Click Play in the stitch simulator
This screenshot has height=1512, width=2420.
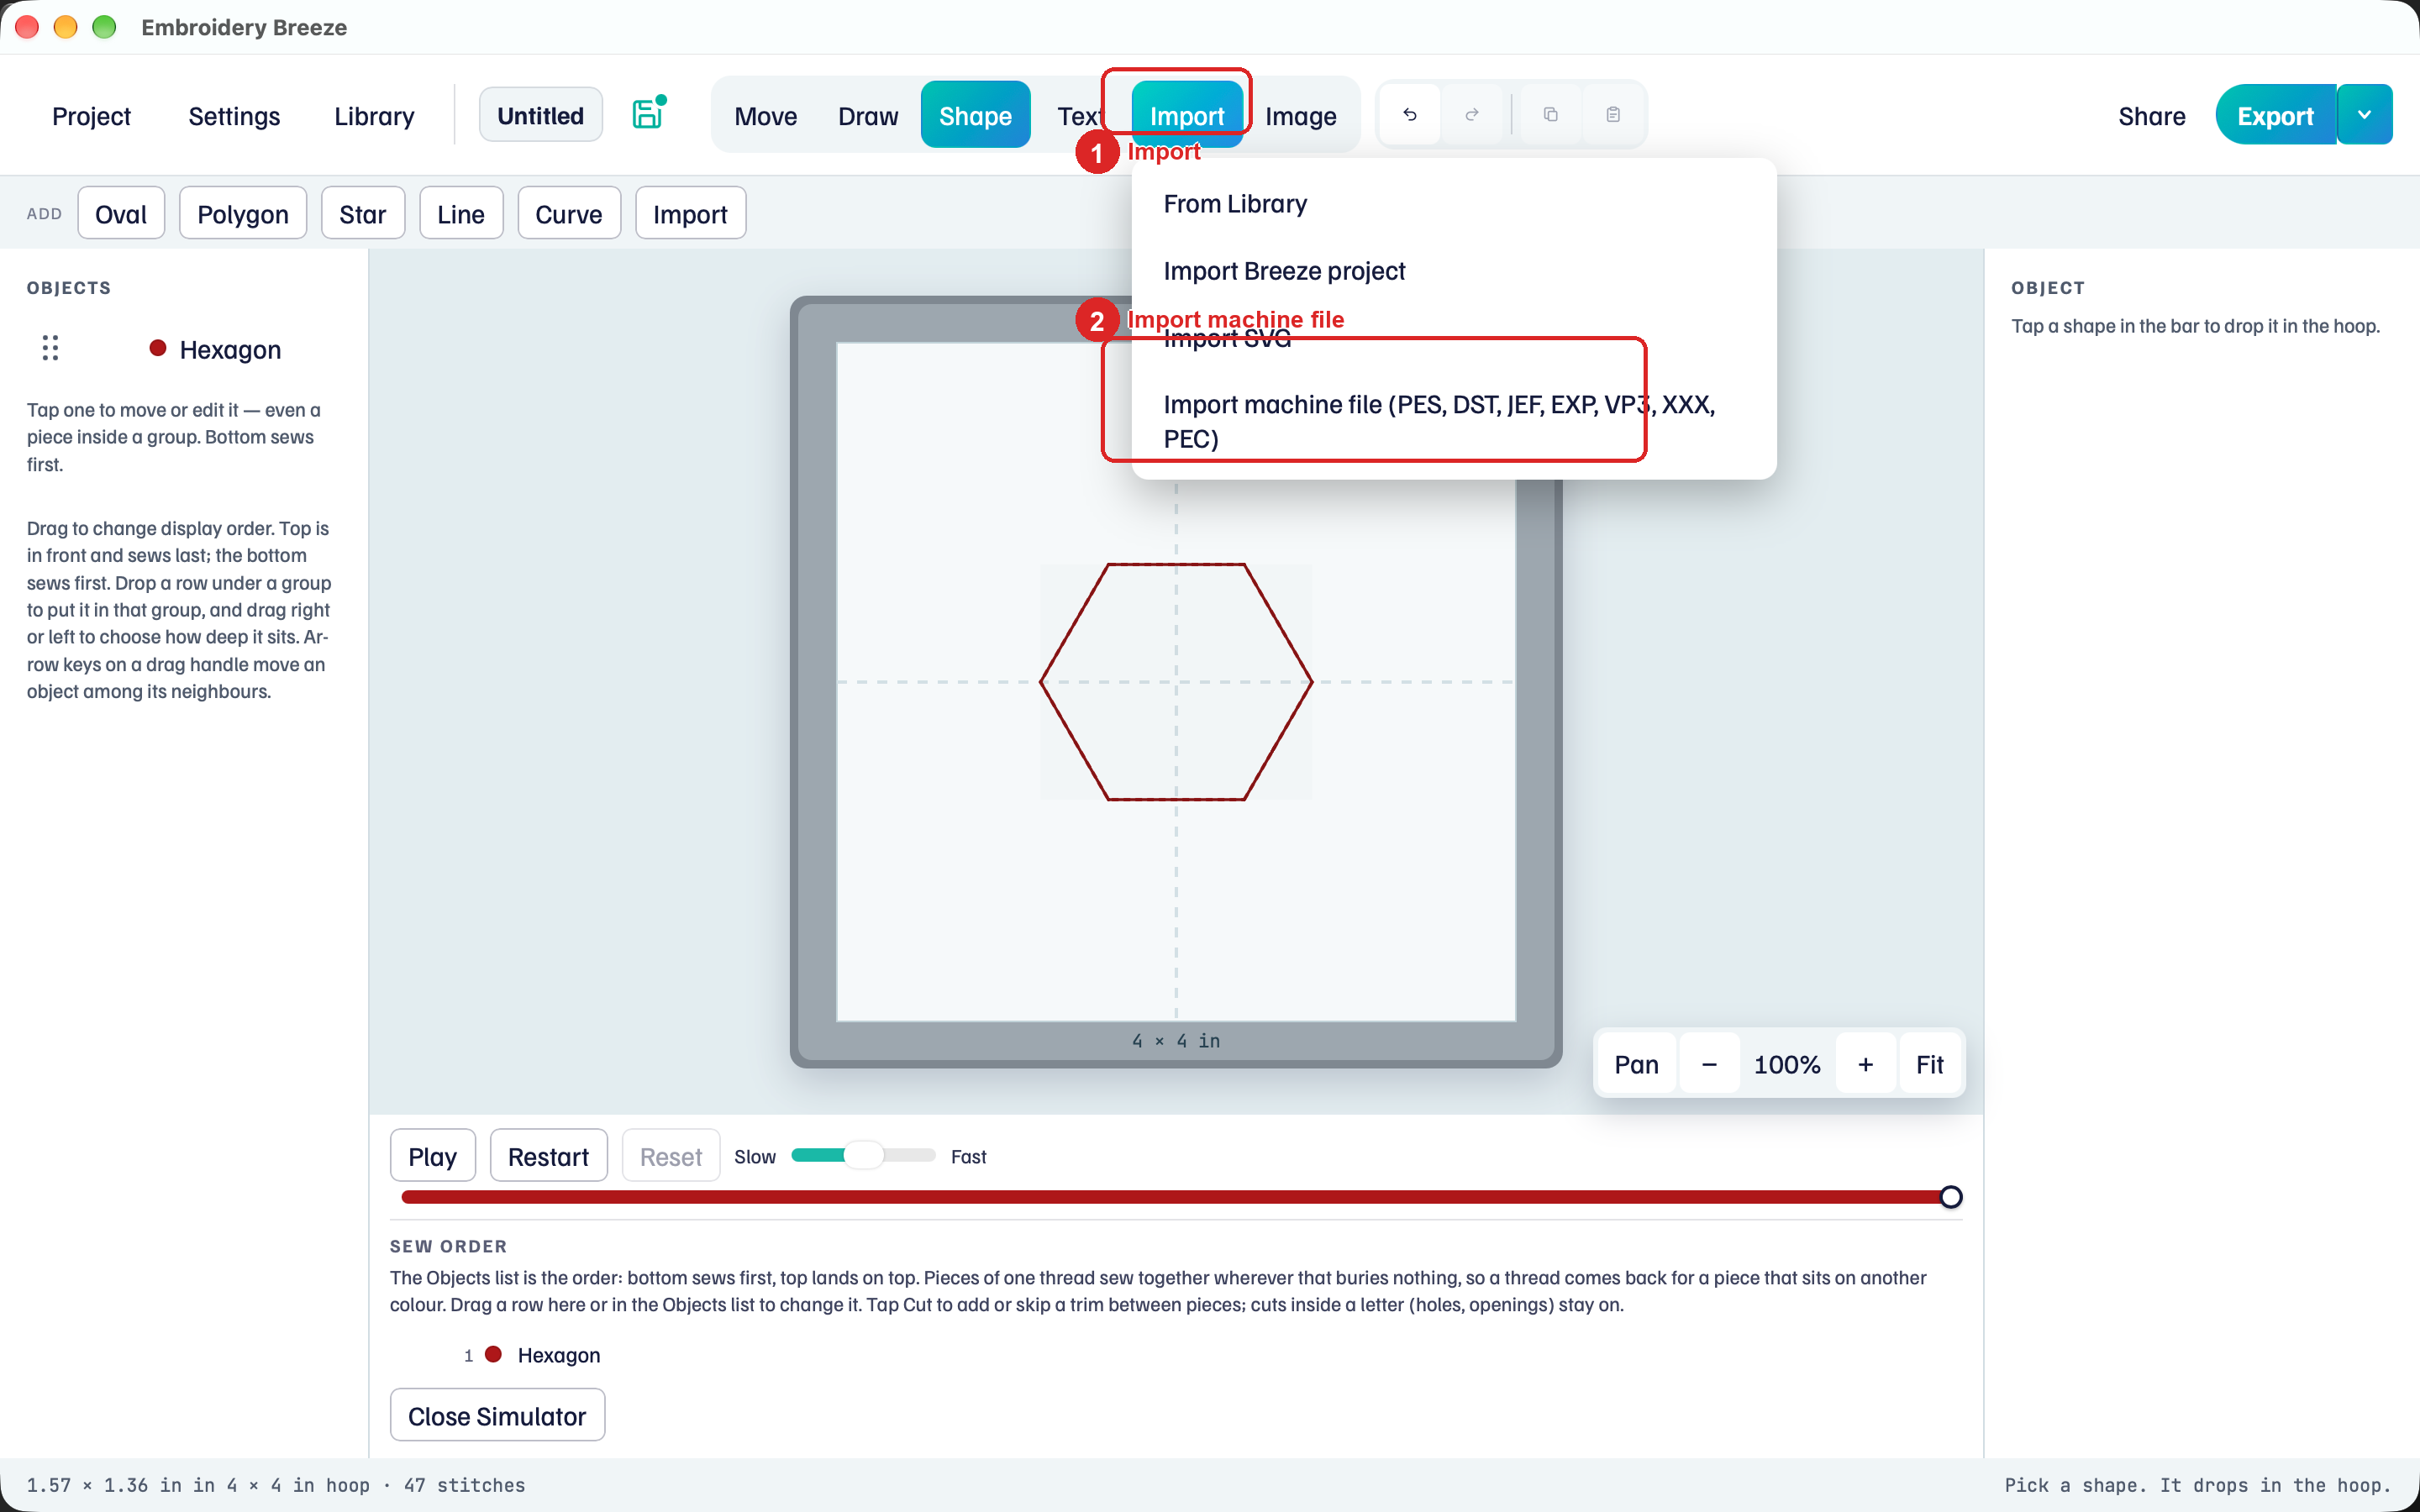point(432,1156)
